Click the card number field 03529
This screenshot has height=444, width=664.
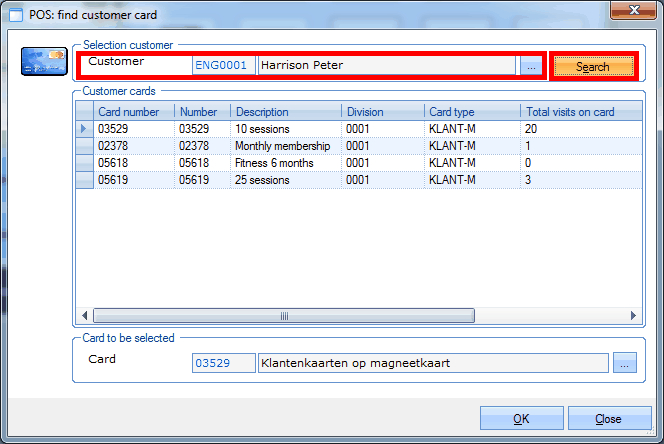pos(223,363)
